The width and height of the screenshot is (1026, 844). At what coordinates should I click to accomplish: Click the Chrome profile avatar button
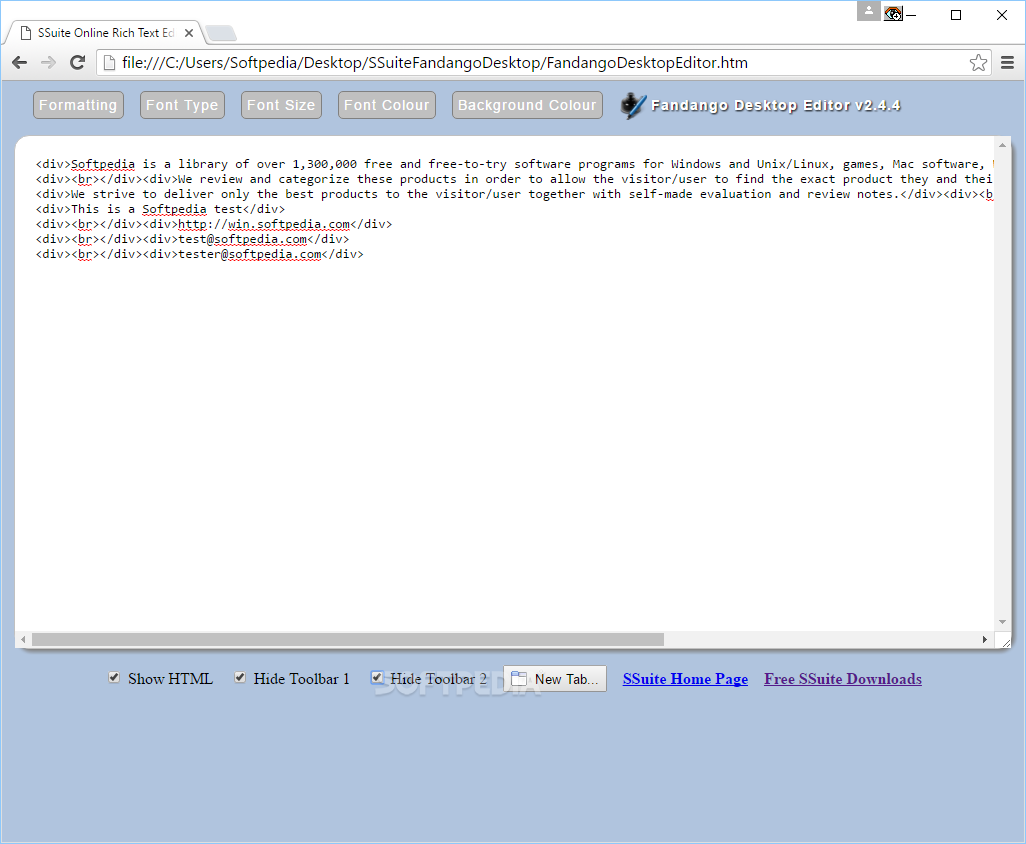pyautogui.click(x=868, y=11)
